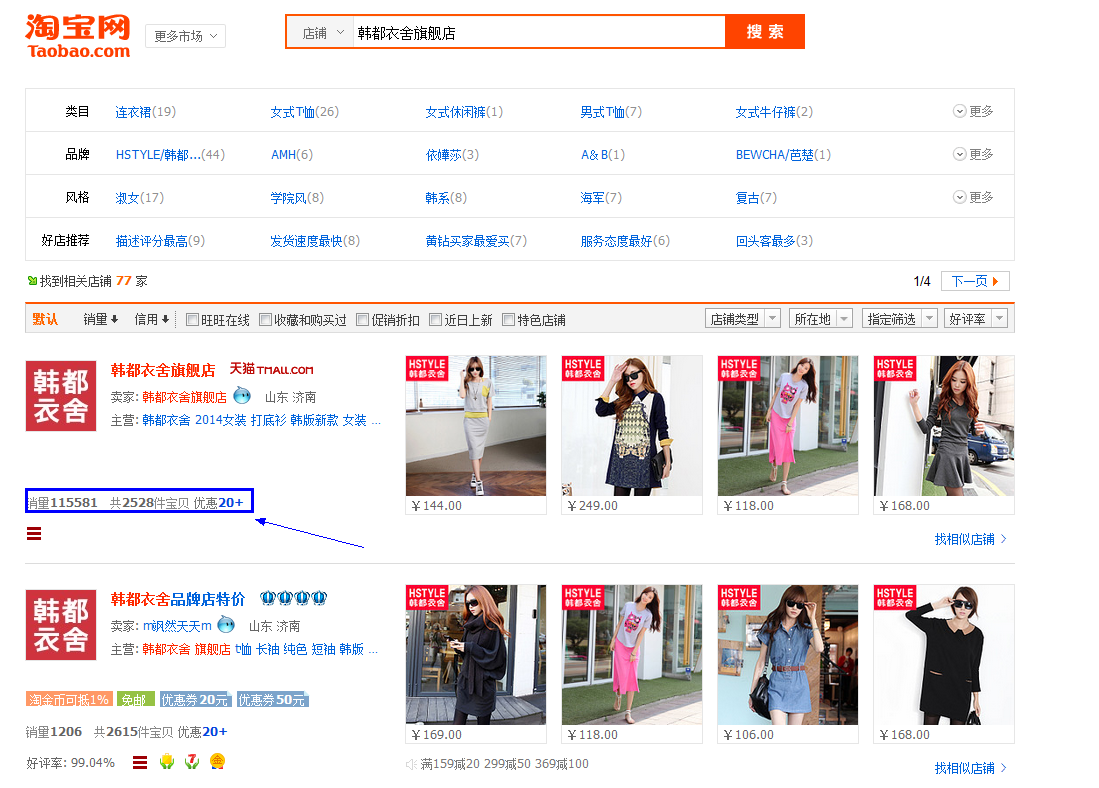Open the 韩都衣舍旗舰店 store title link
Screen dimensions: 1099x788
(x=163, y=369)
